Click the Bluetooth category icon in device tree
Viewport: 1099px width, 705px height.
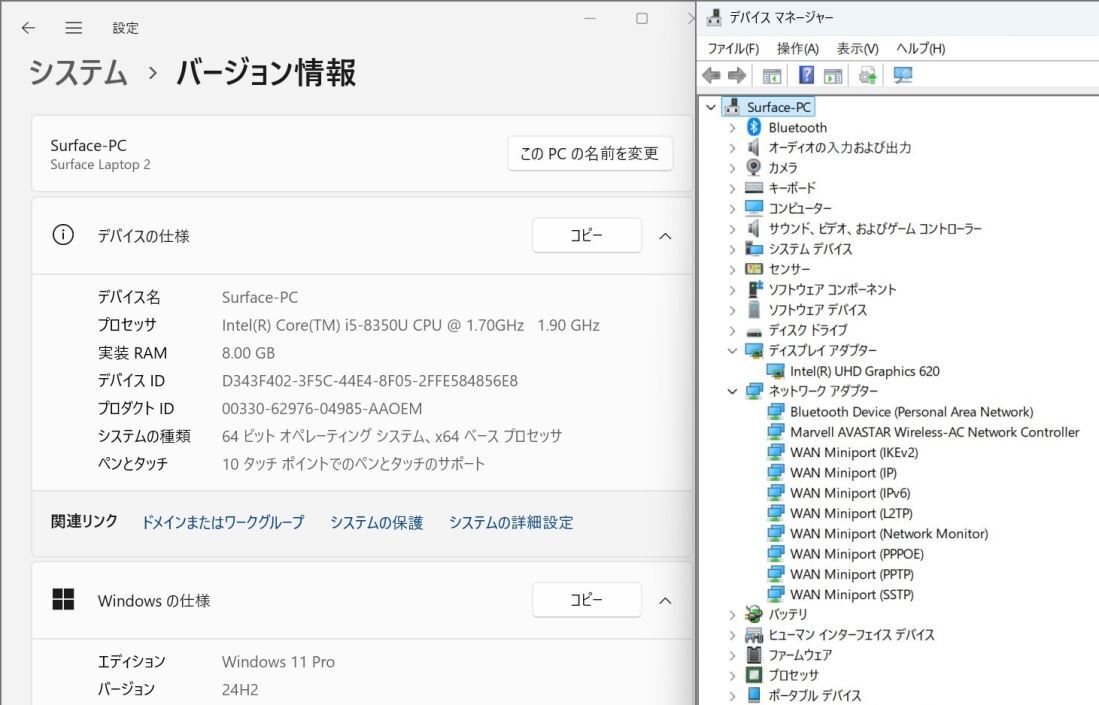click(x=753, y=127)
